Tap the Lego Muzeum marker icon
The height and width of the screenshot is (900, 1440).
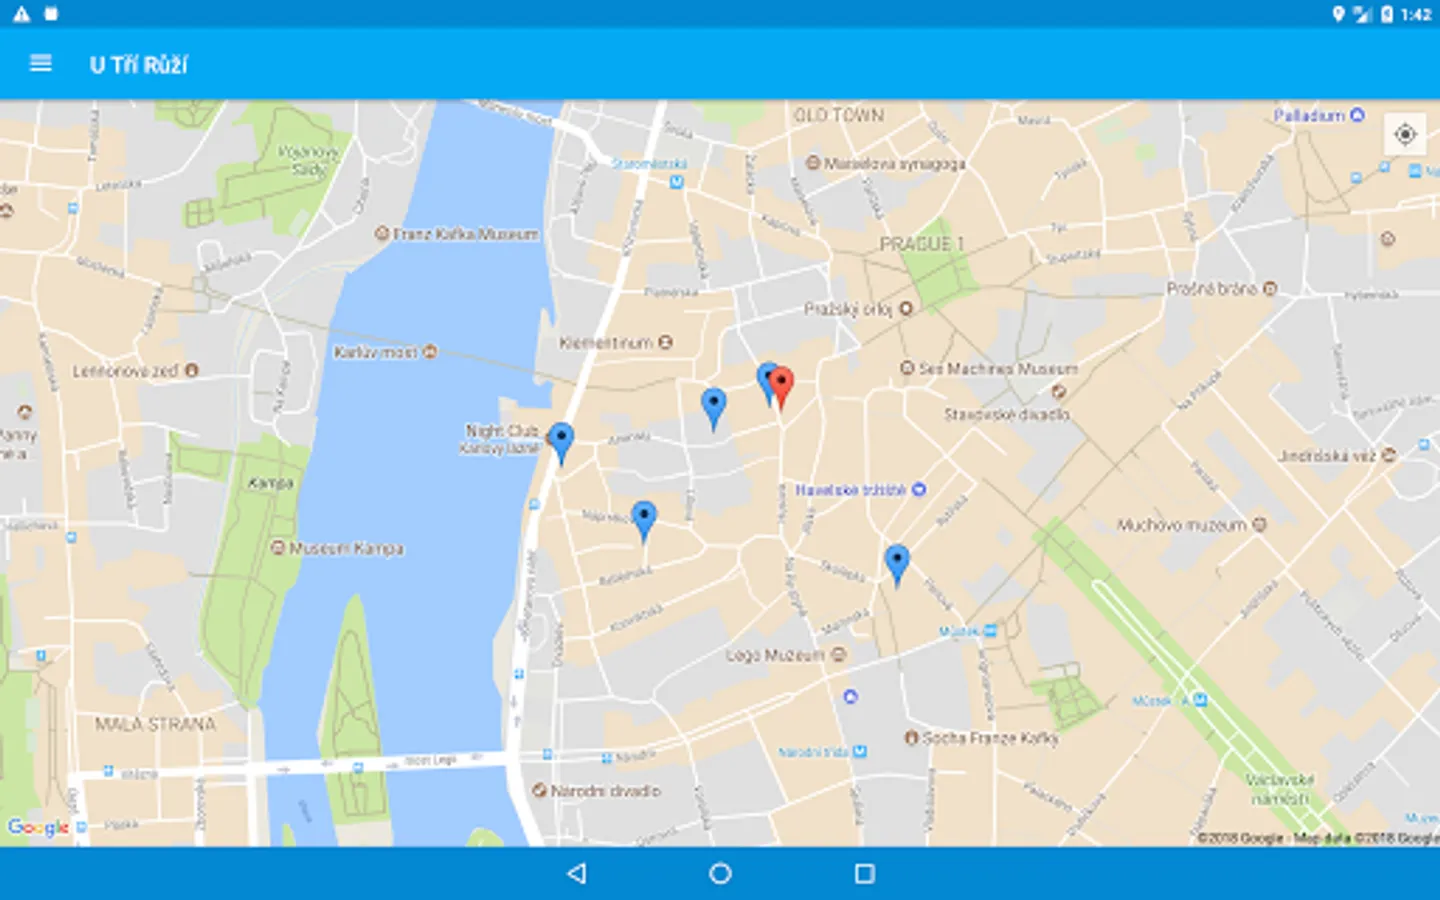(838, 655)
